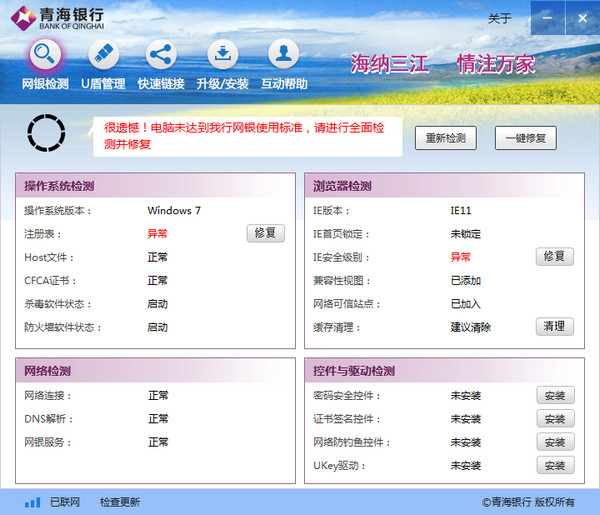Click the ©青海银行 版权所有 text
This screenshot has height=515, width=600.
(x=528, y=502)
